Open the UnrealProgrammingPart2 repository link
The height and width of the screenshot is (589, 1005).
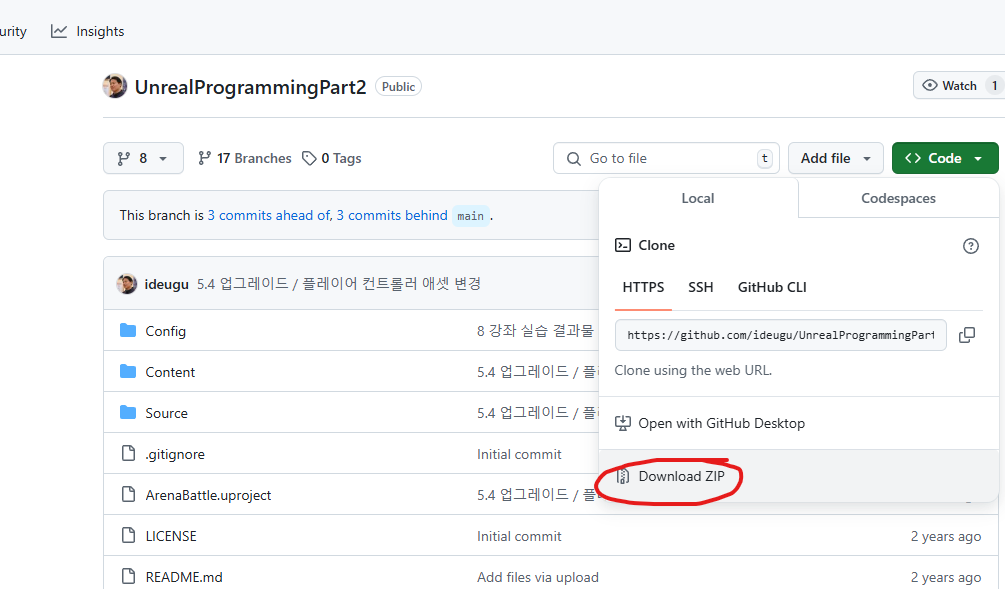tap(250, 87)
